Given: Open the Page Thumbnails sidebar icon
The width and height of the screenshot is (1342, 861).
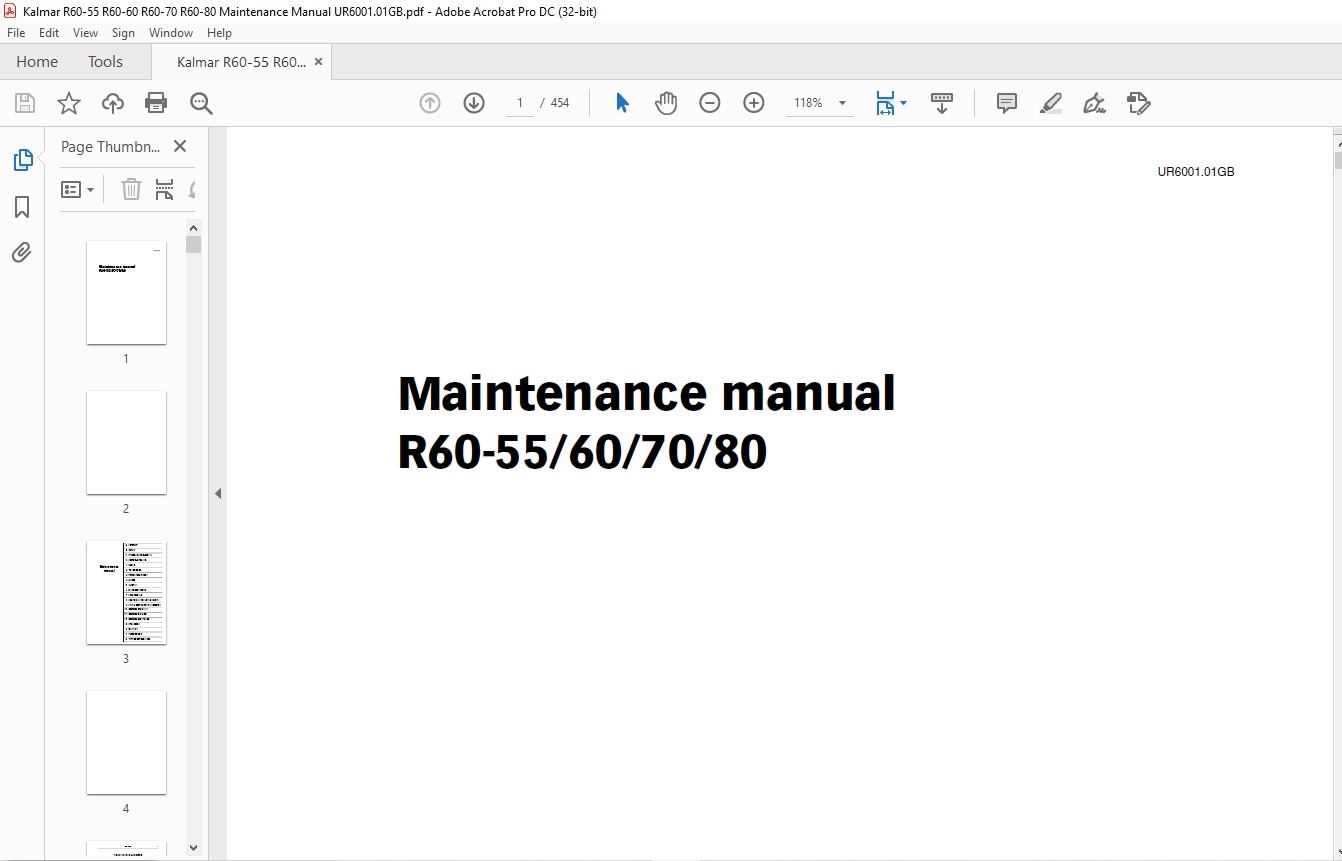Looking at the screenshot, I should click(22, 159).
